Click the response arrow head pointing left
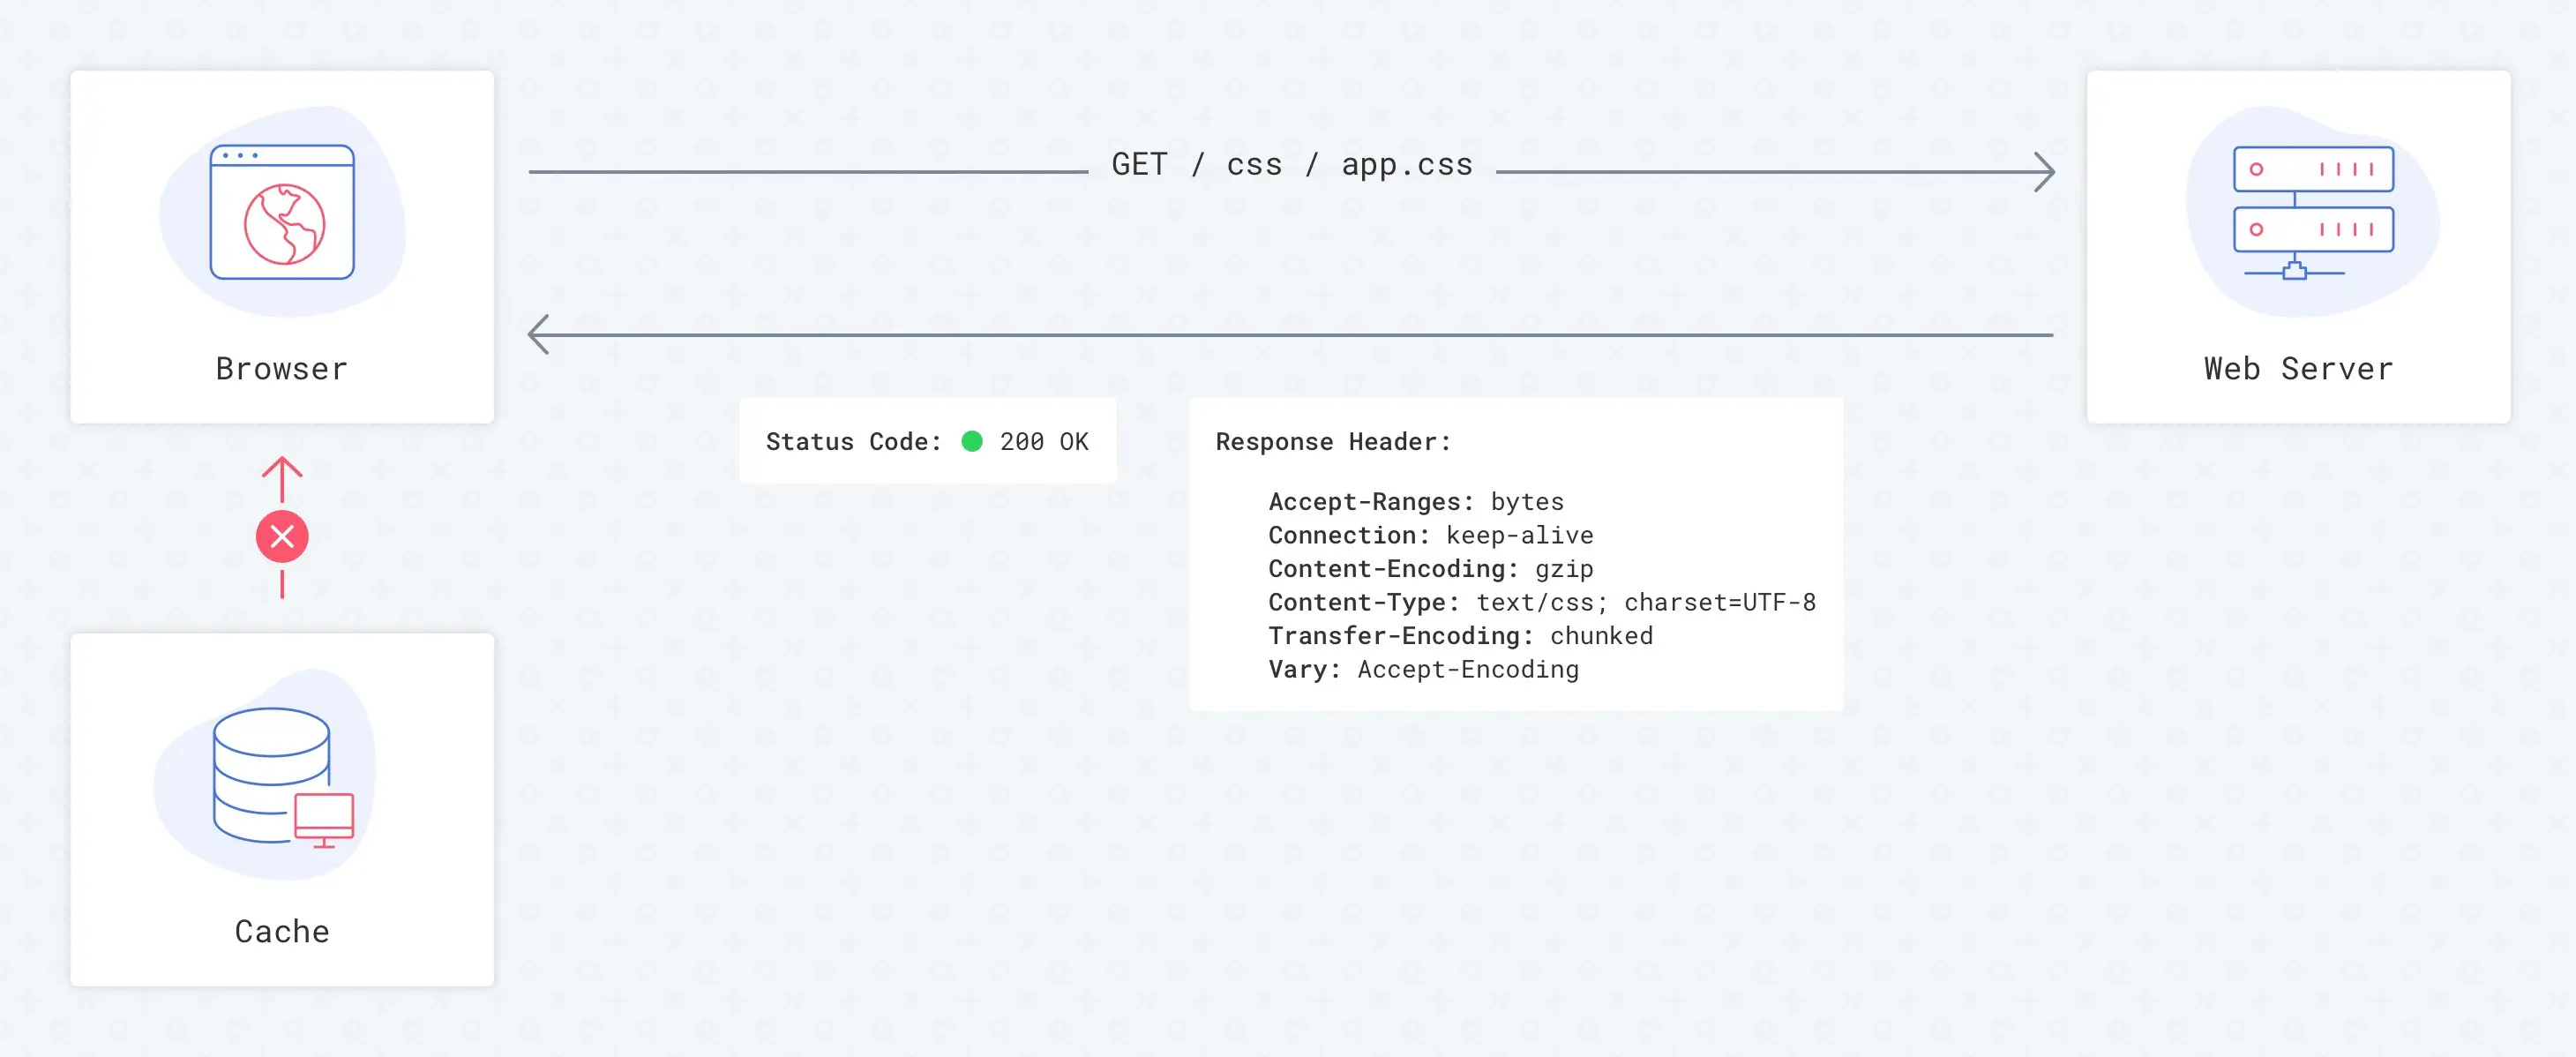 pos(540,334)
